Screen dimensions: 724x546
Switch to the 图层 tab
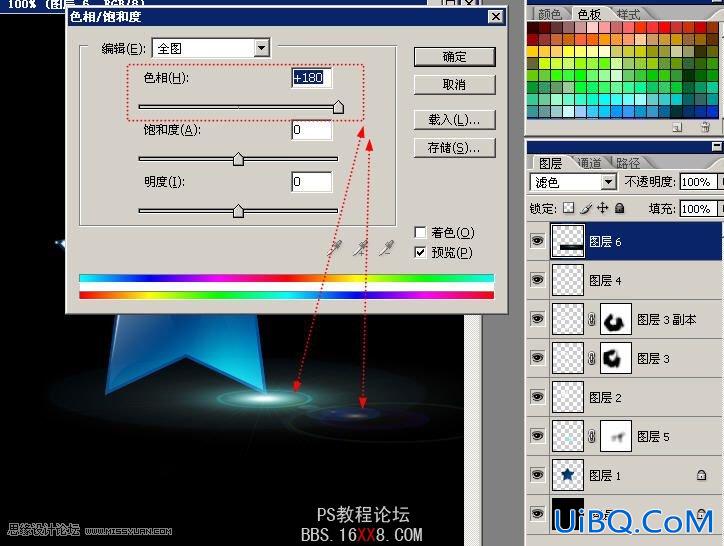550,163
